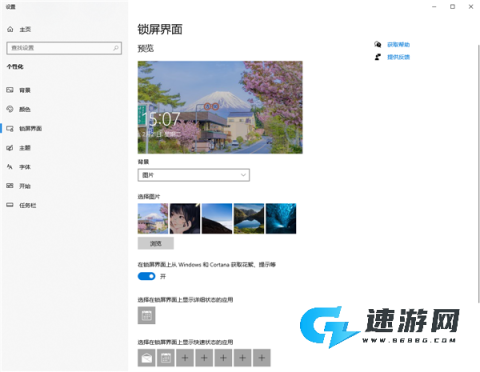Click the fourth plus quick status slot
The height and width of the screenshot is (372, 480).
(243, 358)
